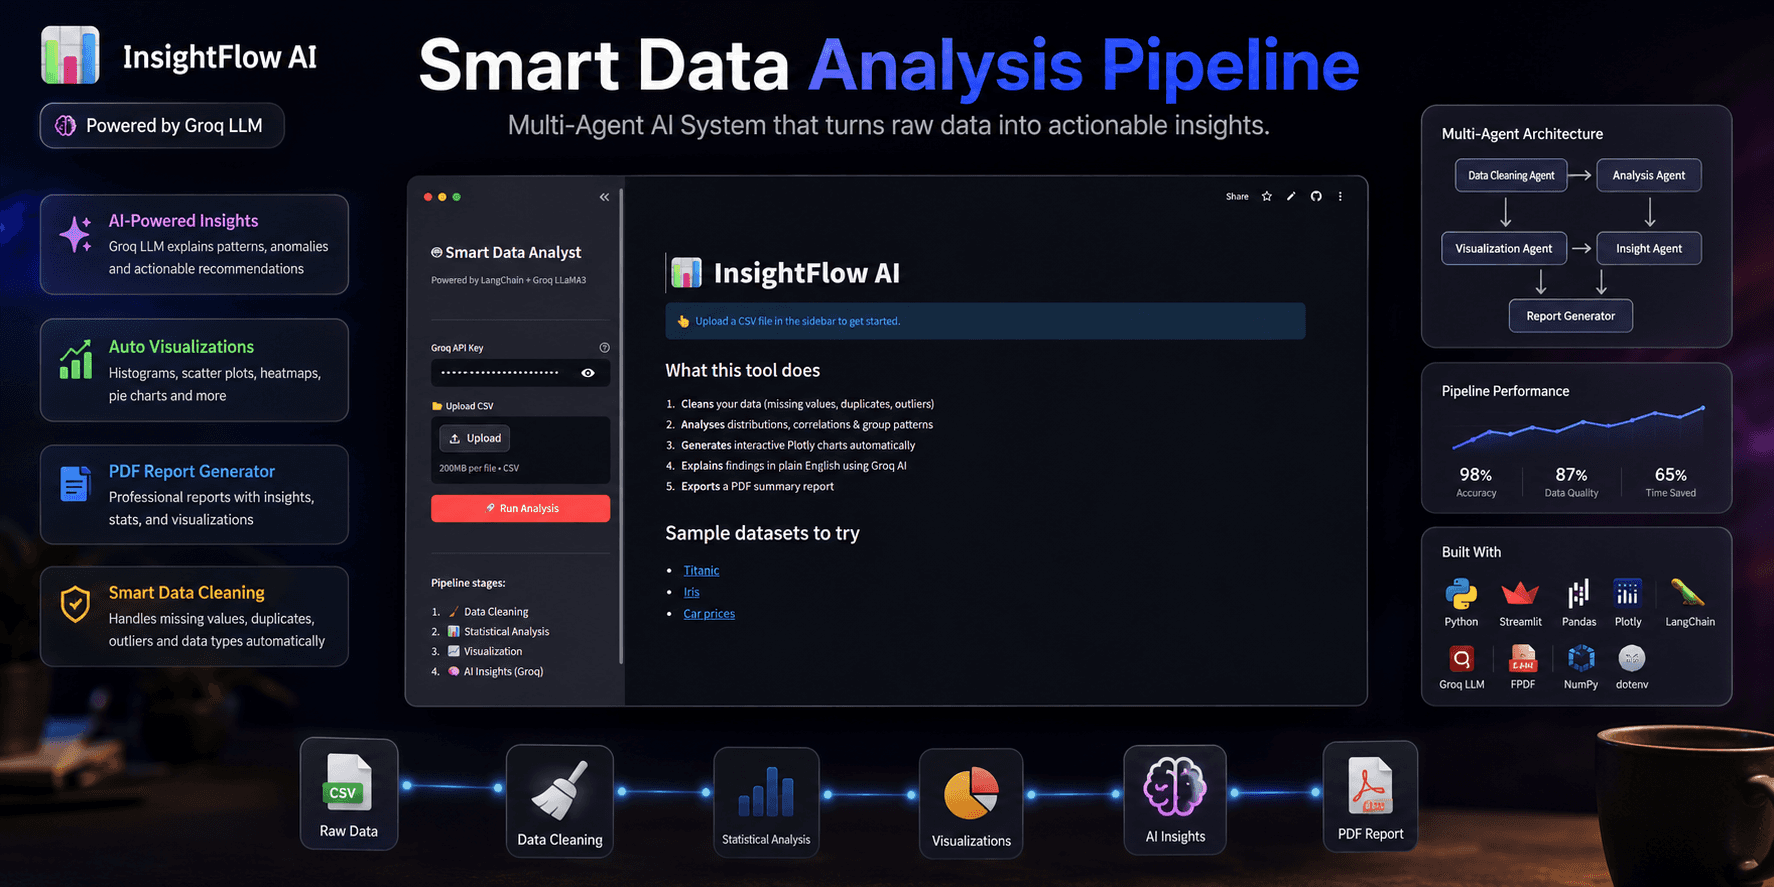Click the Pandas icon in Built With
The image size is (1774, 887).
coord(1579,594)
